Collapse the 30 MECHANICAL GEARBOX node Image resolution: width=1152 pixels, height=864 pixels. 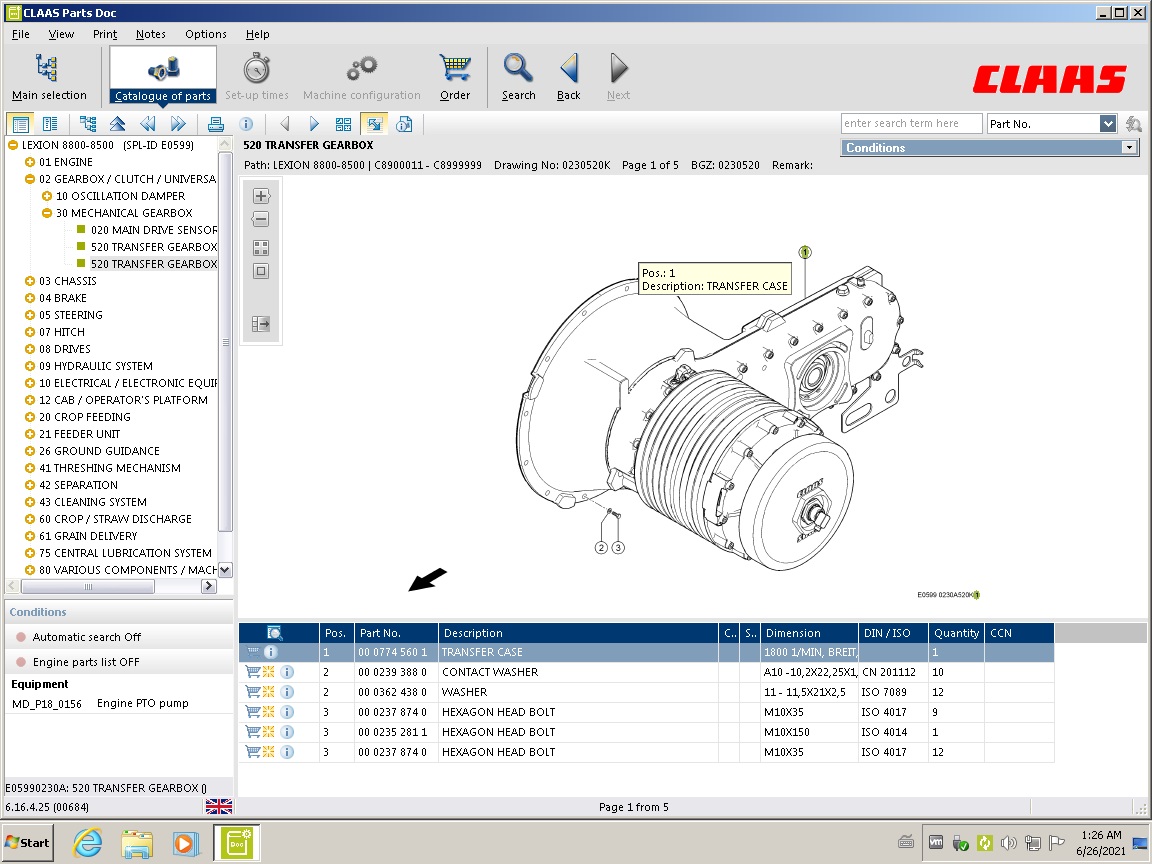click(47, 213)
